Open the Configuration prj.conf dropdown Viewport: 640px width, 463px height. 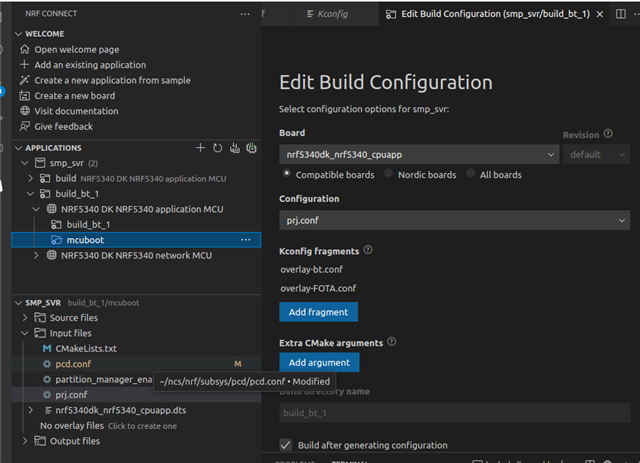(455, 220)
